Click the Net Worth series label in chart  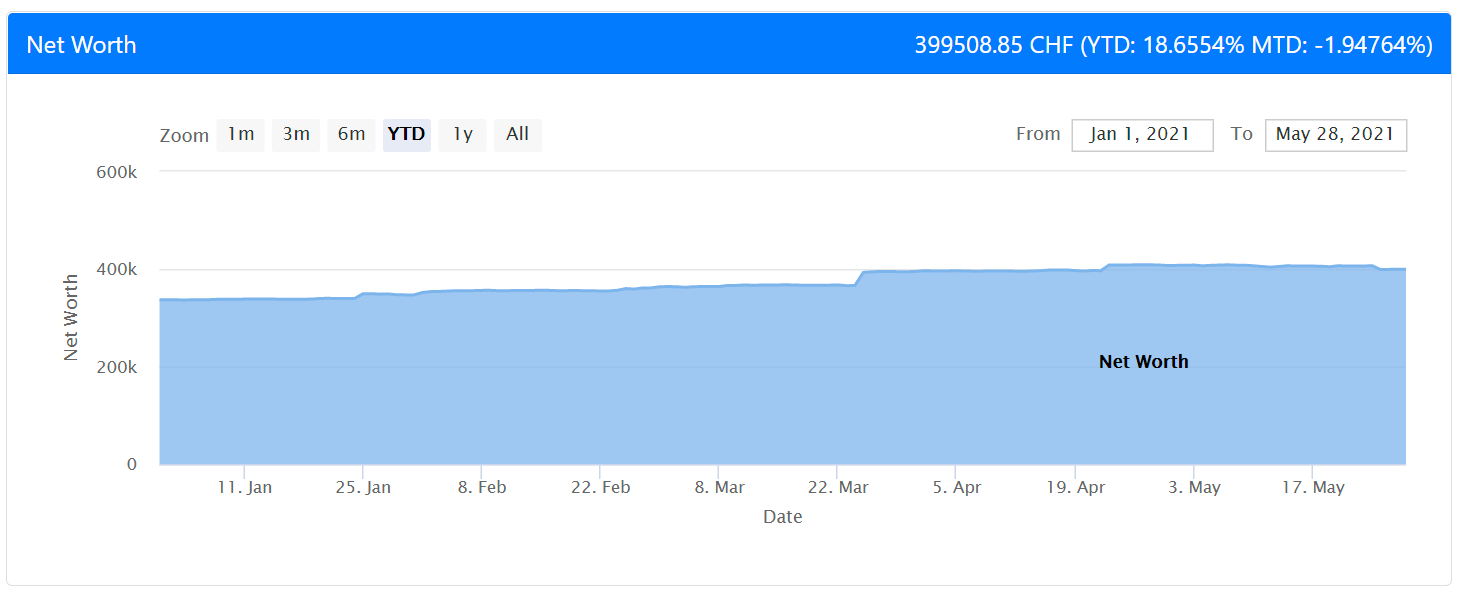1144,362
